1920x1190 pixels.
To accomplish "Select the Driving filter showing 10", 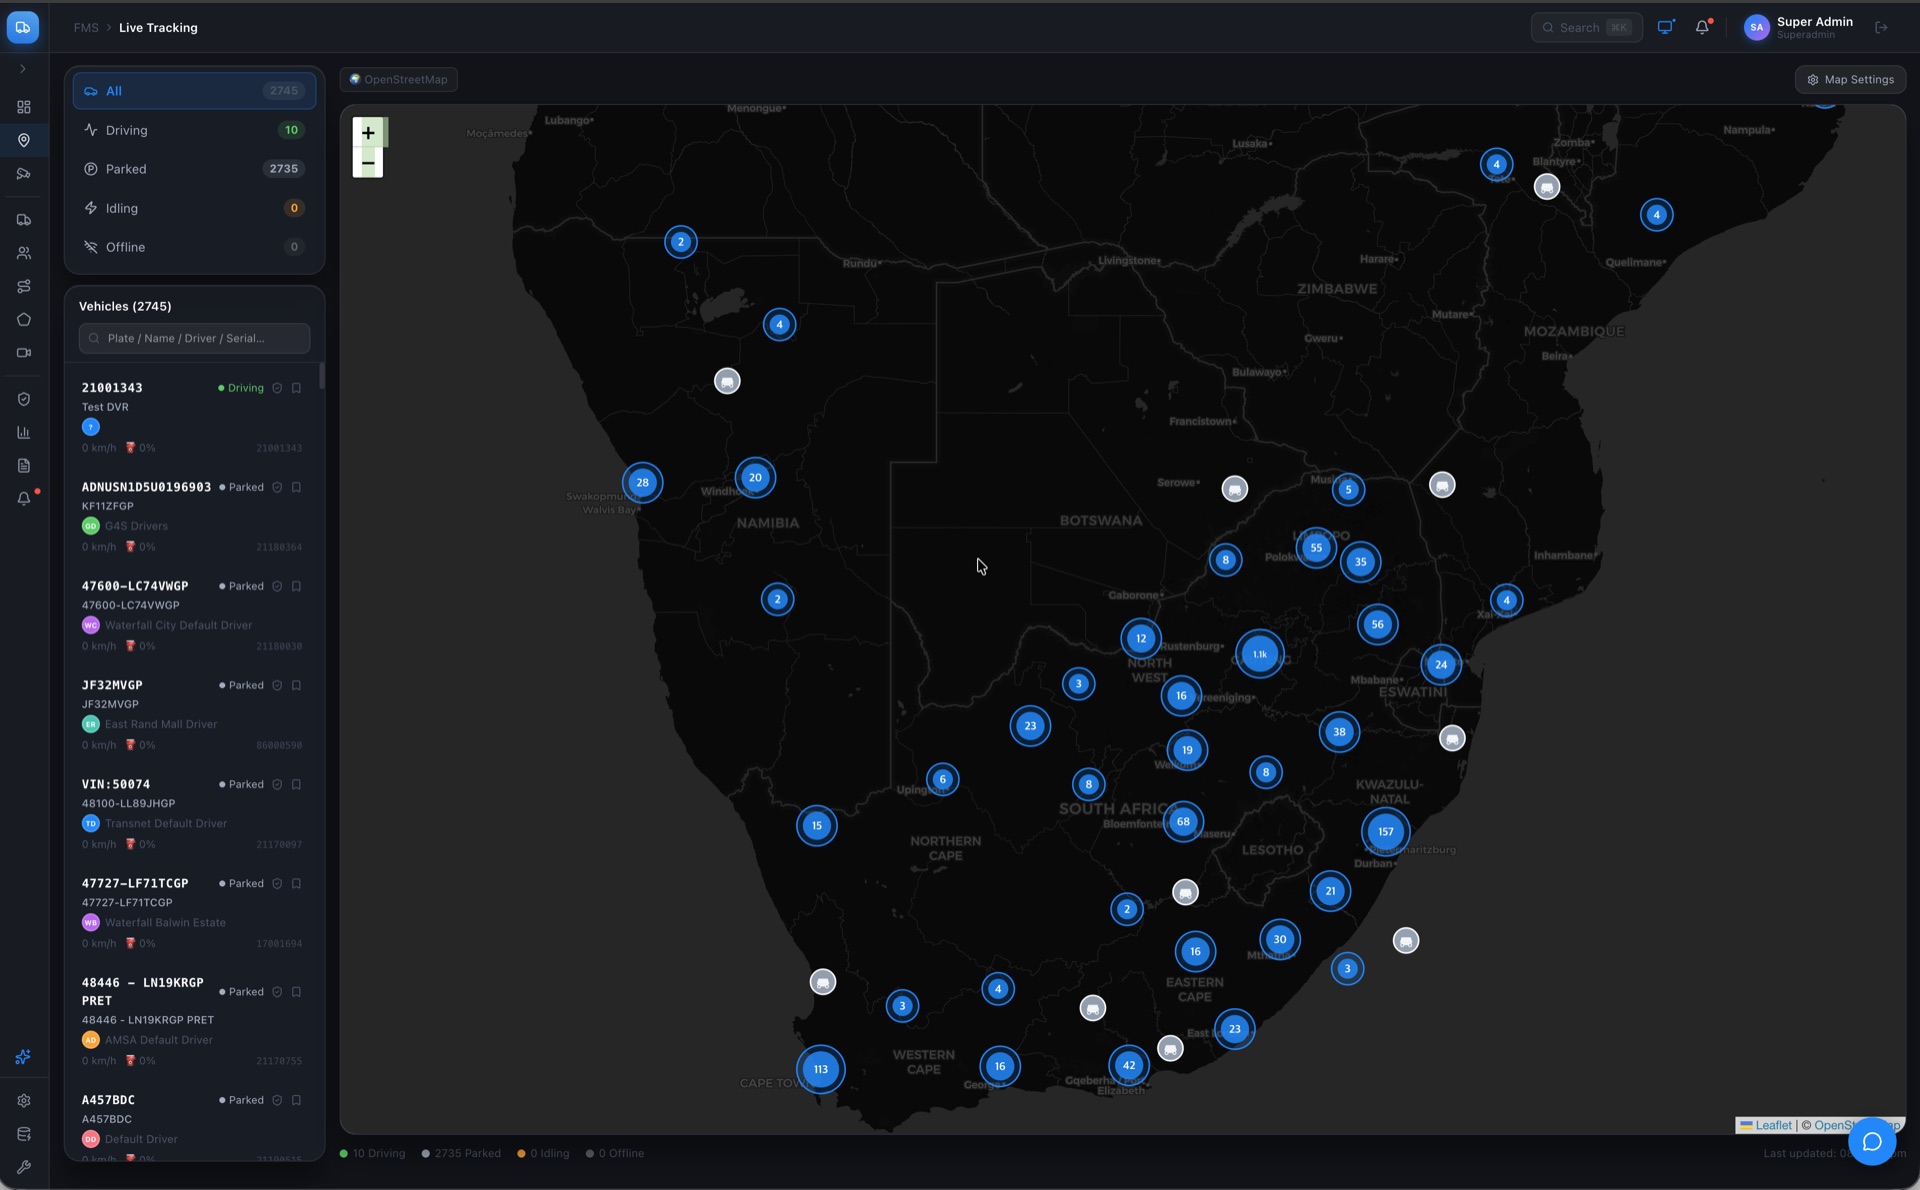I will point(194,129).
